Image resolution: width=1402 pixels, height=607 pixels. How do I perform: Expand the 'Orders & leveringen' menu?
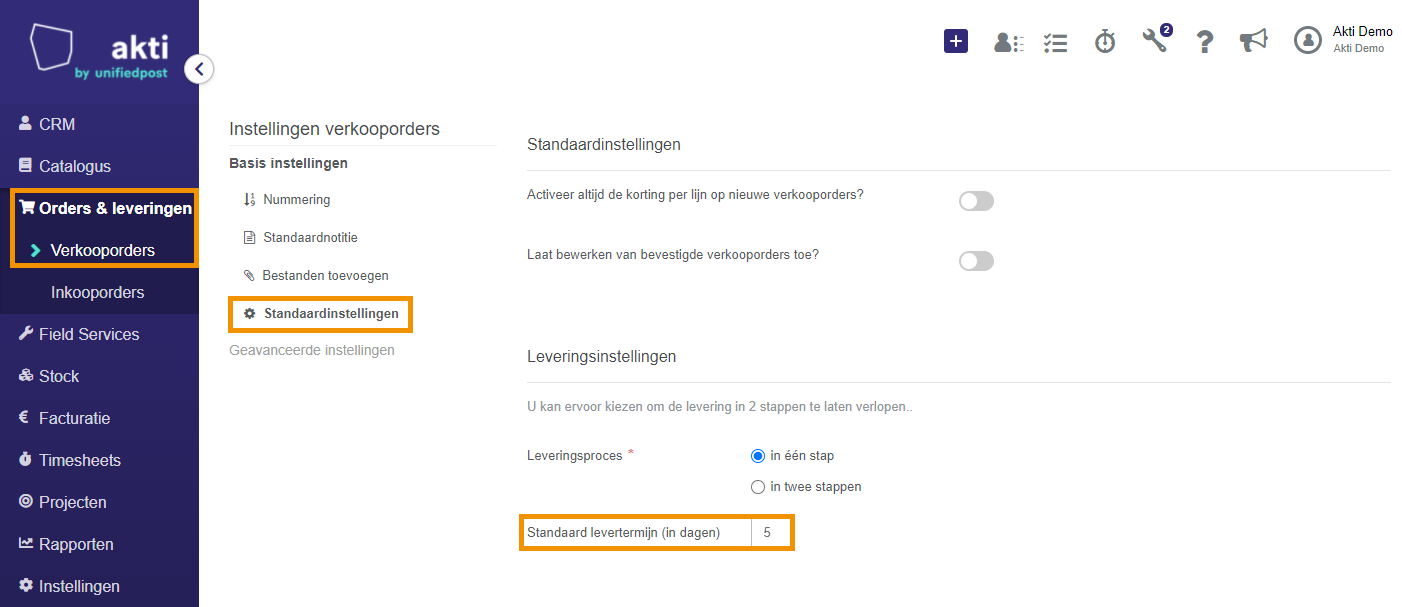[x=105, y=208]
